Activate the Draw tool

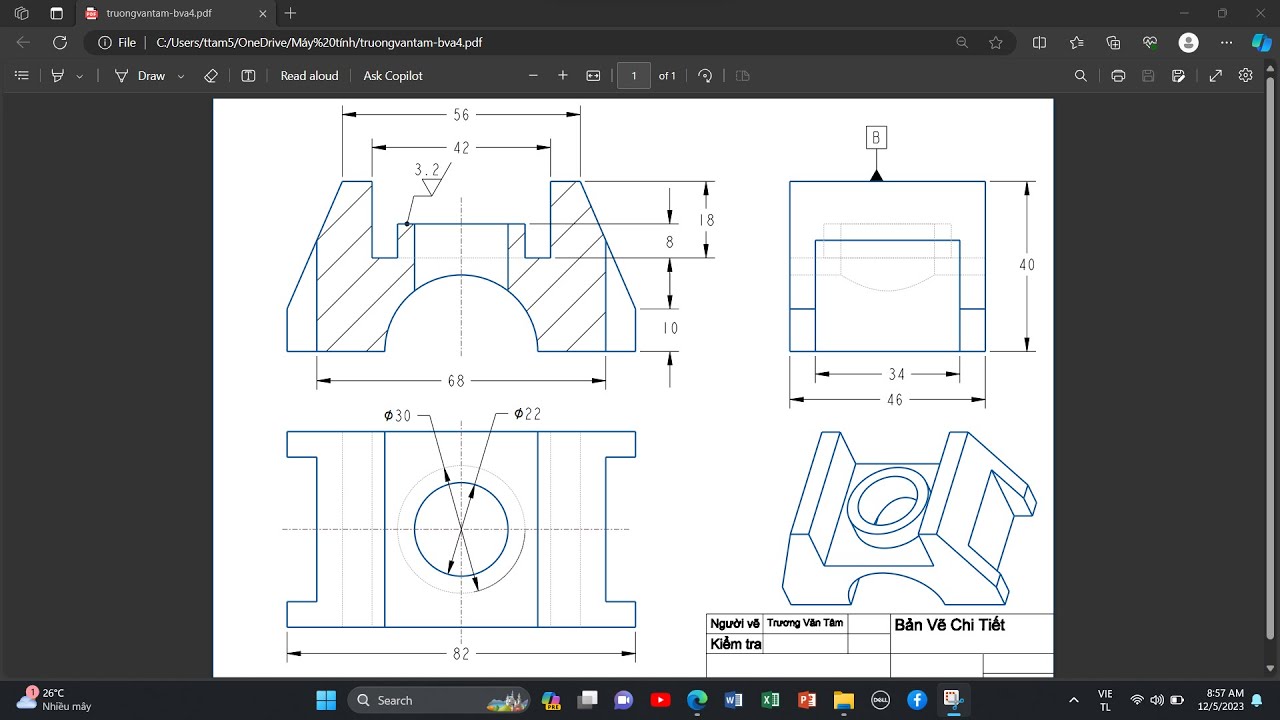140,76
